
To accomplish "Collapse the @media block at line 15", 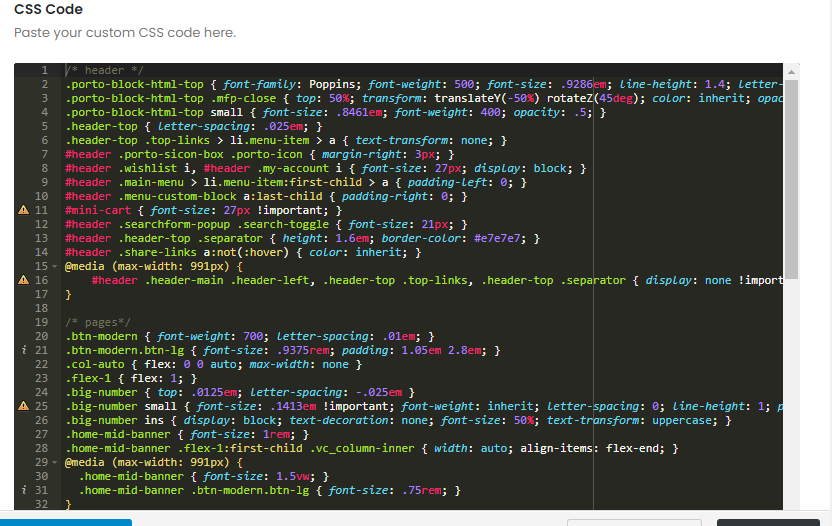I will pos(54,266).
